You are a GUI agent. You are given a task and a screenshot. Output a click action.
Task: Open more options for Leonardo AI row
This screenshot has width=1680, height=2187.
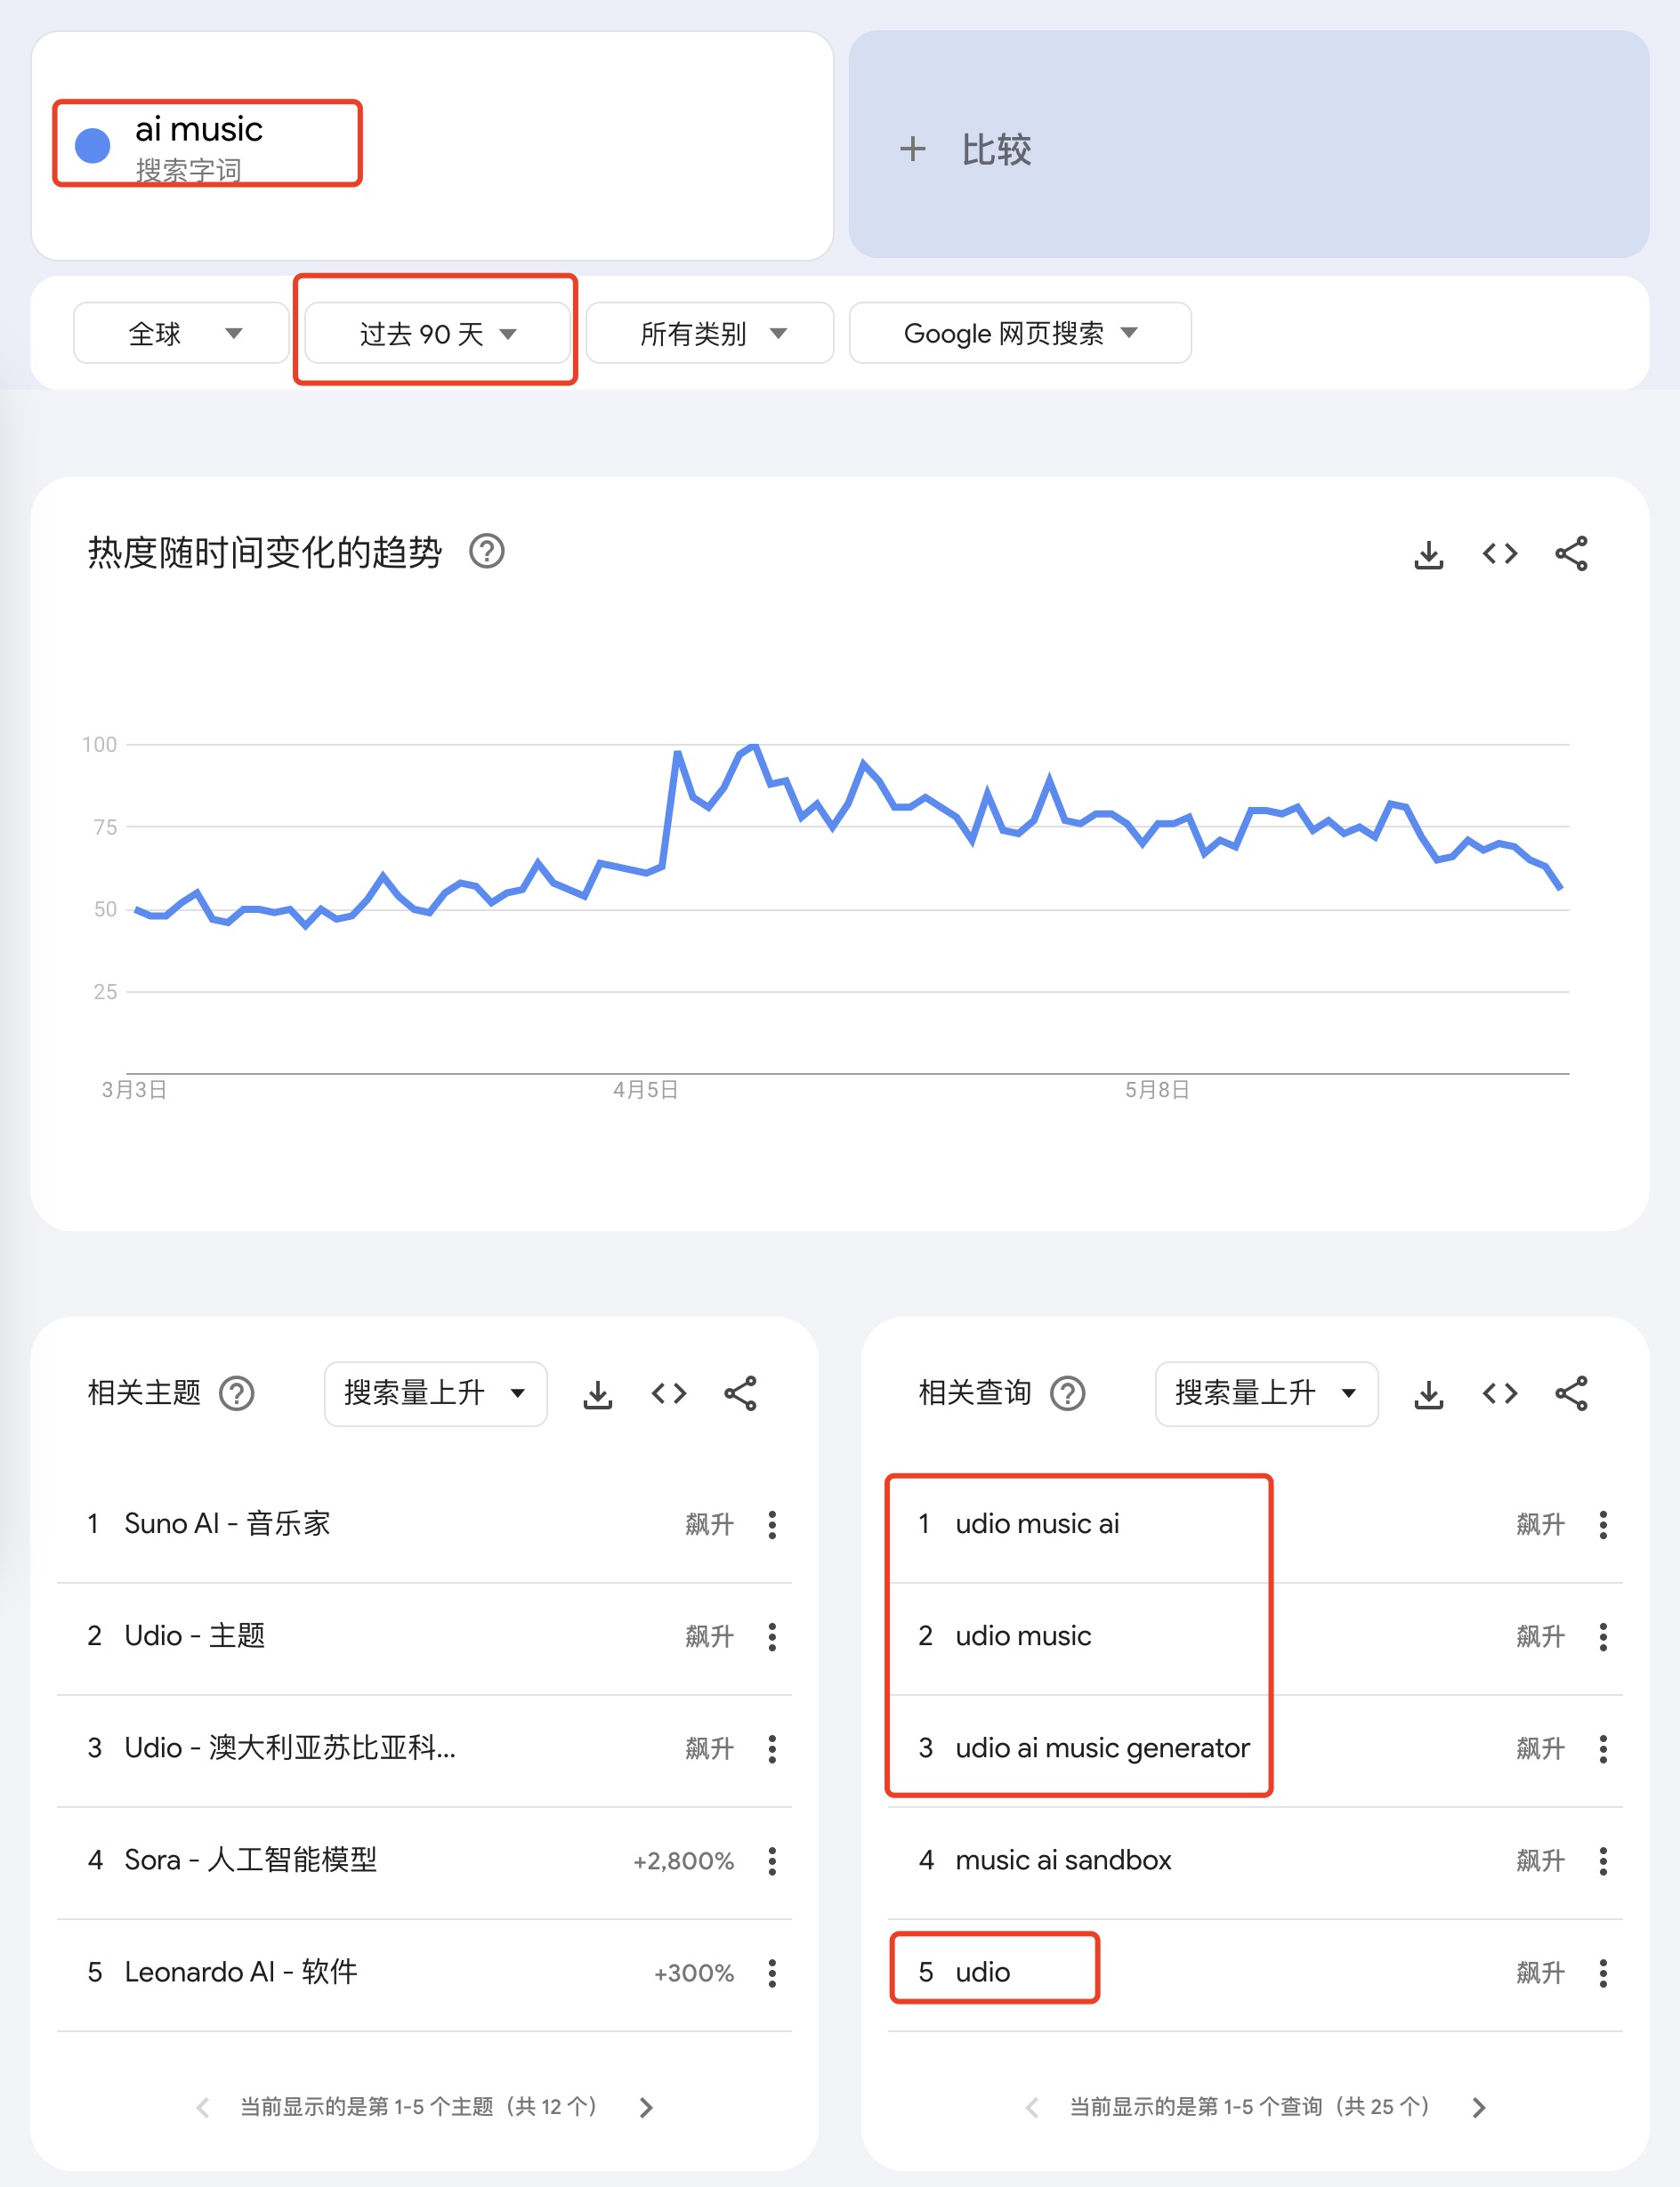[772, 1973]
